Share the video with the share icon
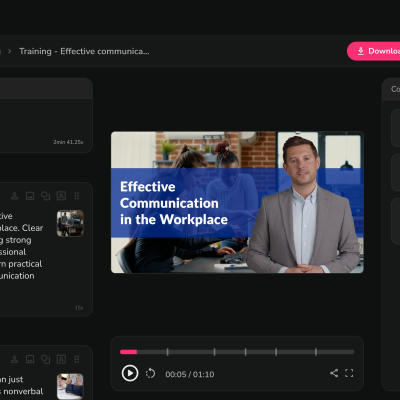400x400 pixels. [334, 373]
